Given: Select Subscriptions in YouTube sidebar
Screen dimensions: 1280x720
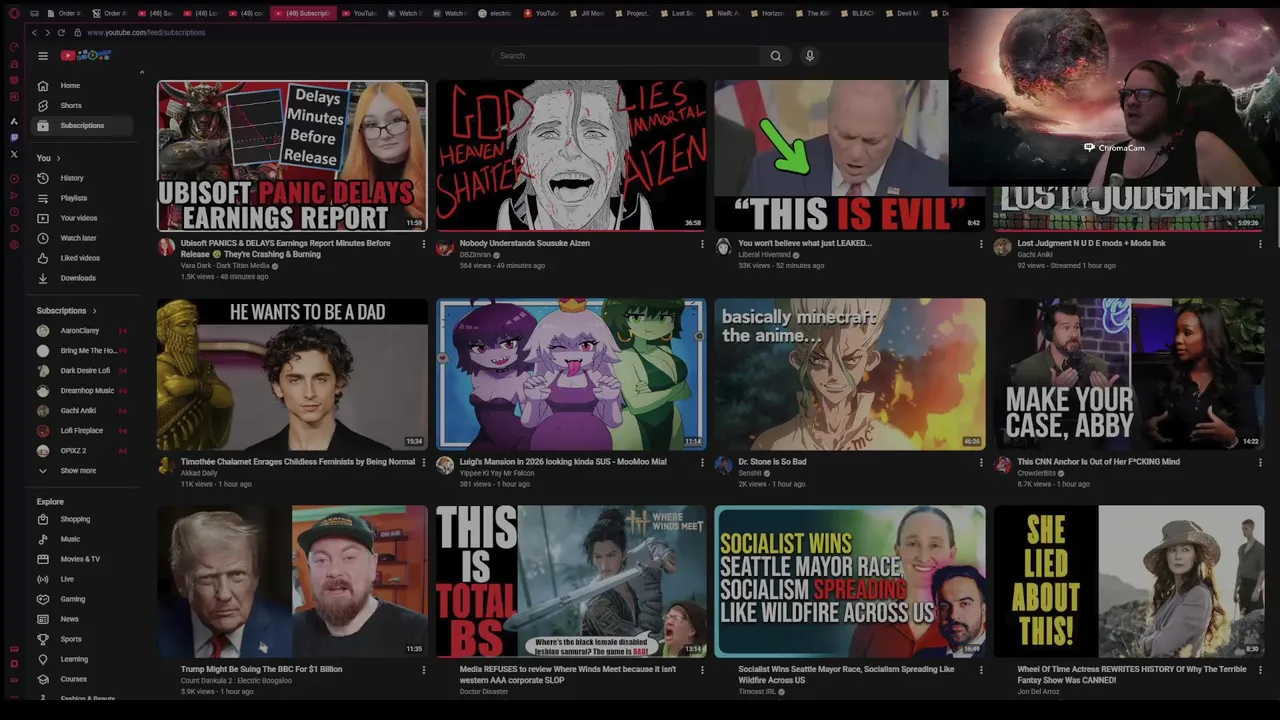Looking at the screenshot, I should click(x=83, y=126).
